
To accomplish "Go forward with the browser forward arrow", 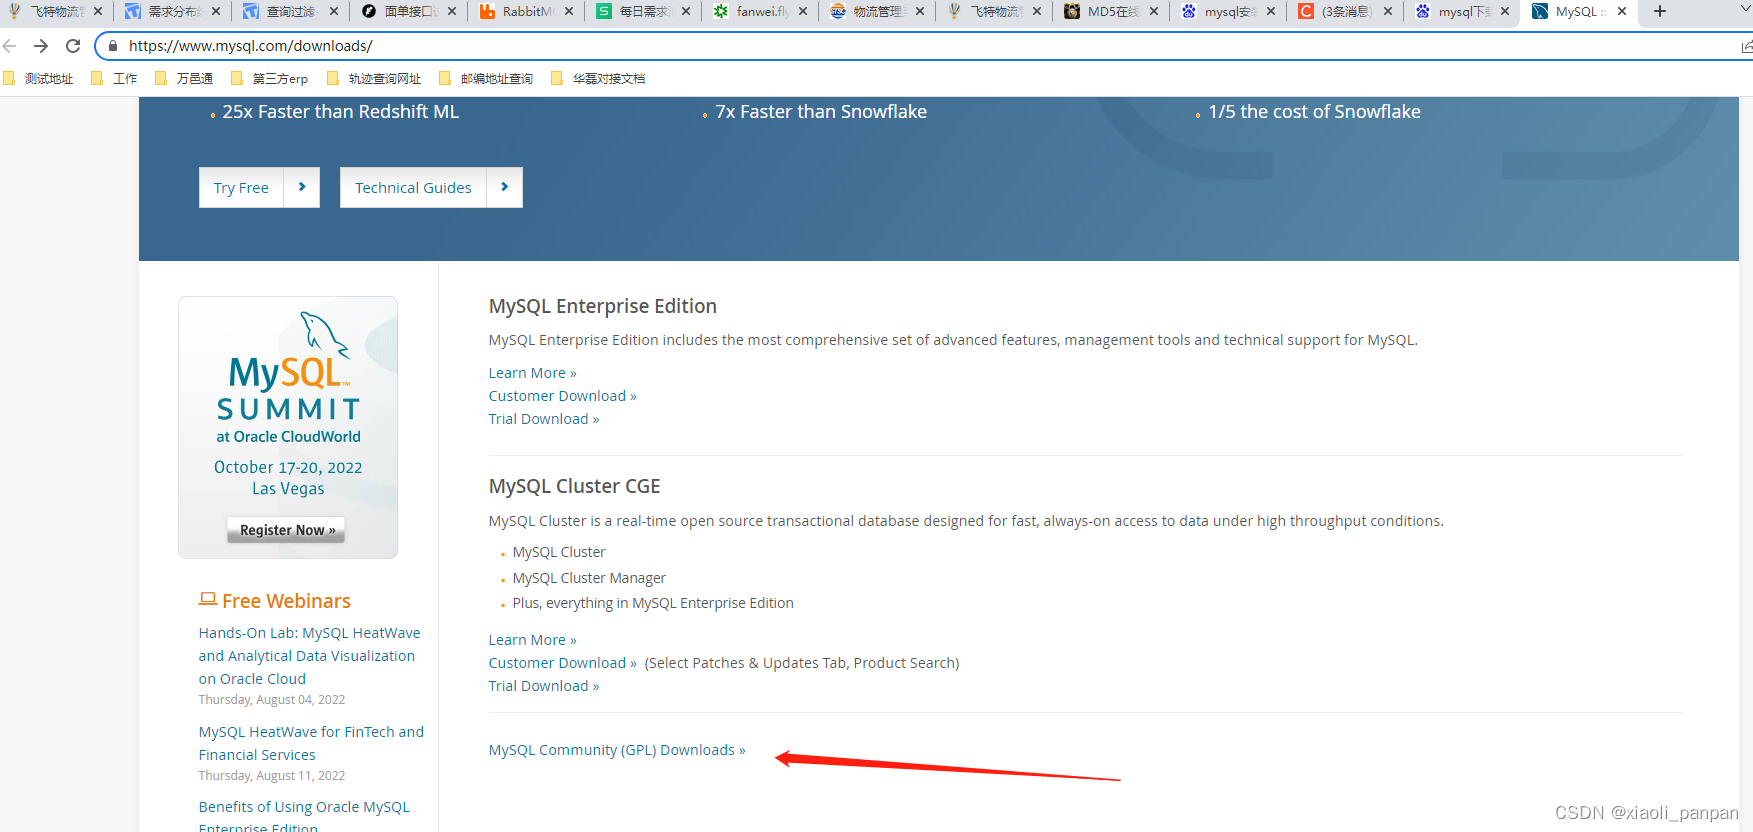I will click(x=41, y=46).
